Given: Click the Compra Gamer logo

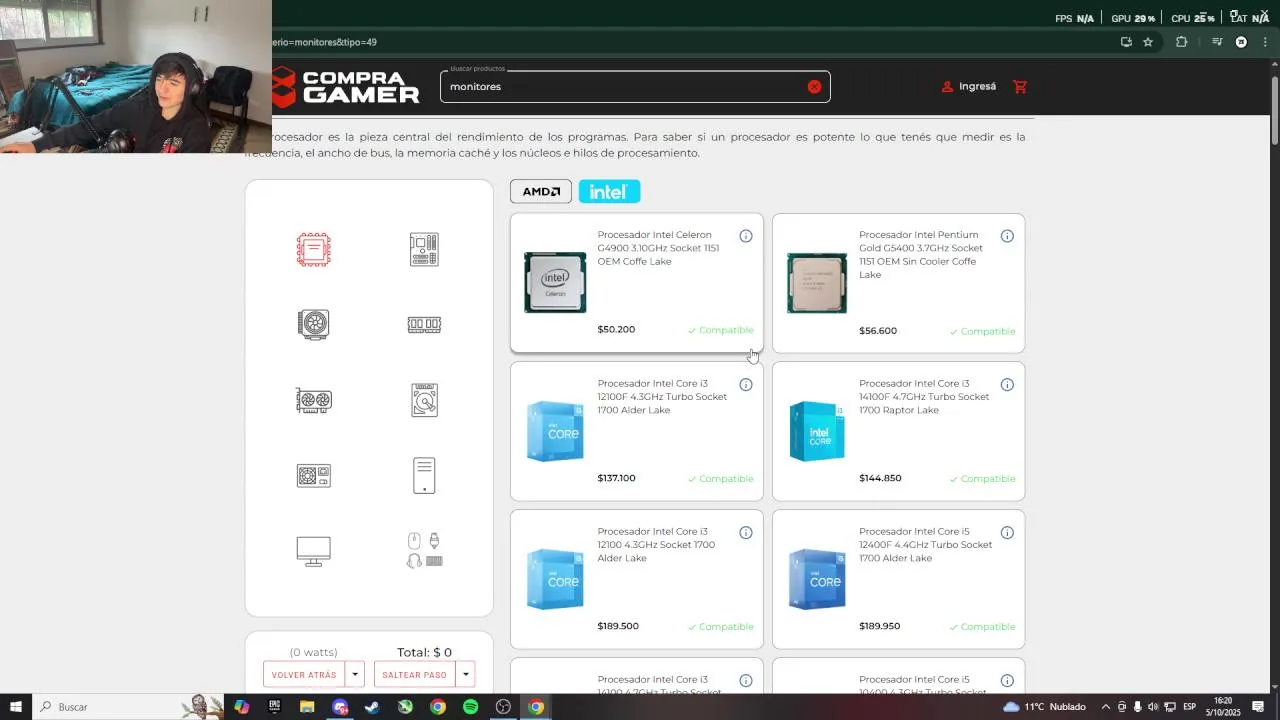Looking at the screenshot, I should [x=346, y=87].
